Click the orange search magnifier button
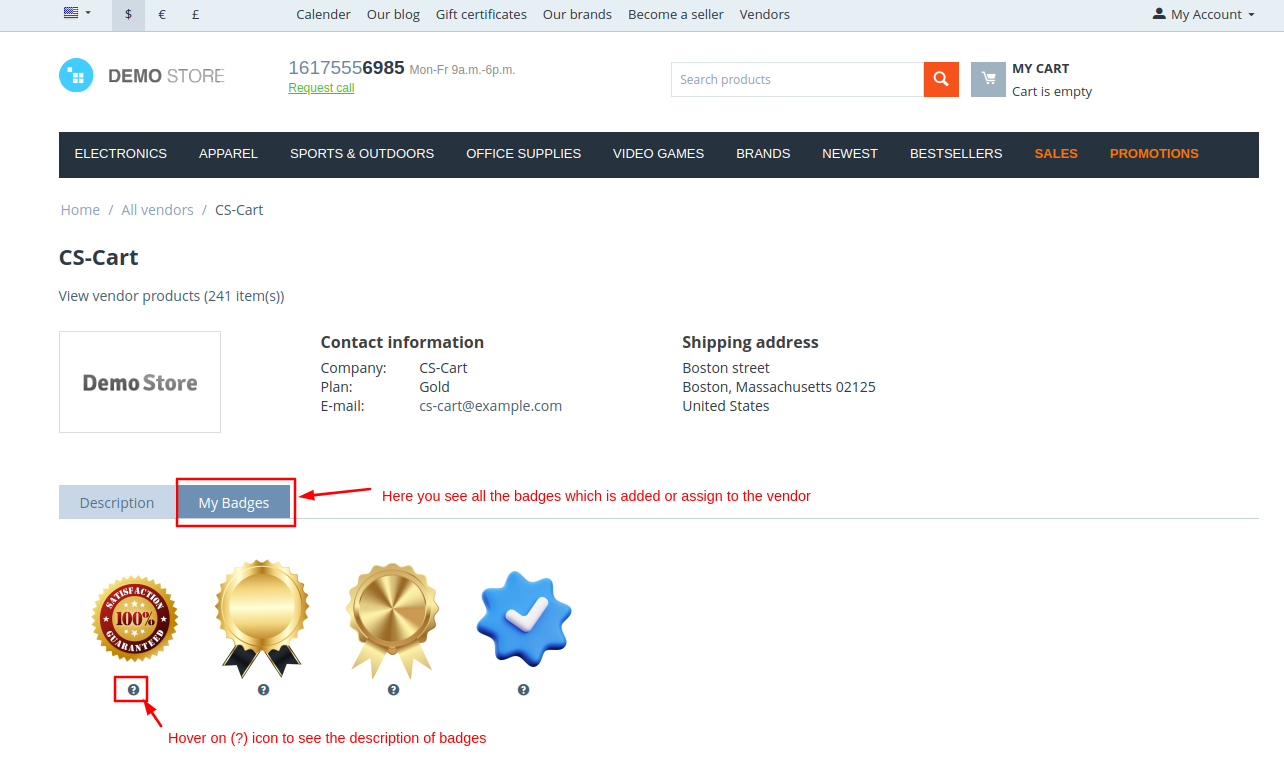 941,79
